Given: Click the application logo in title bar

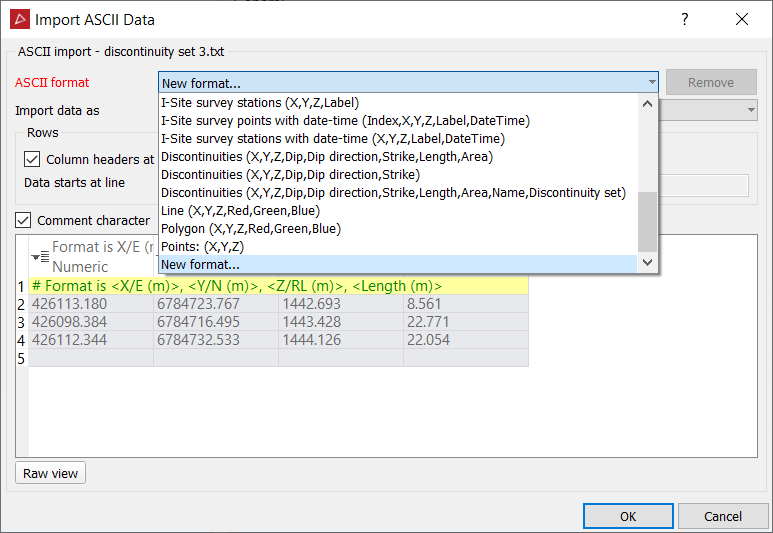Looking at the screenshot, I should click(x=19, y=20).
